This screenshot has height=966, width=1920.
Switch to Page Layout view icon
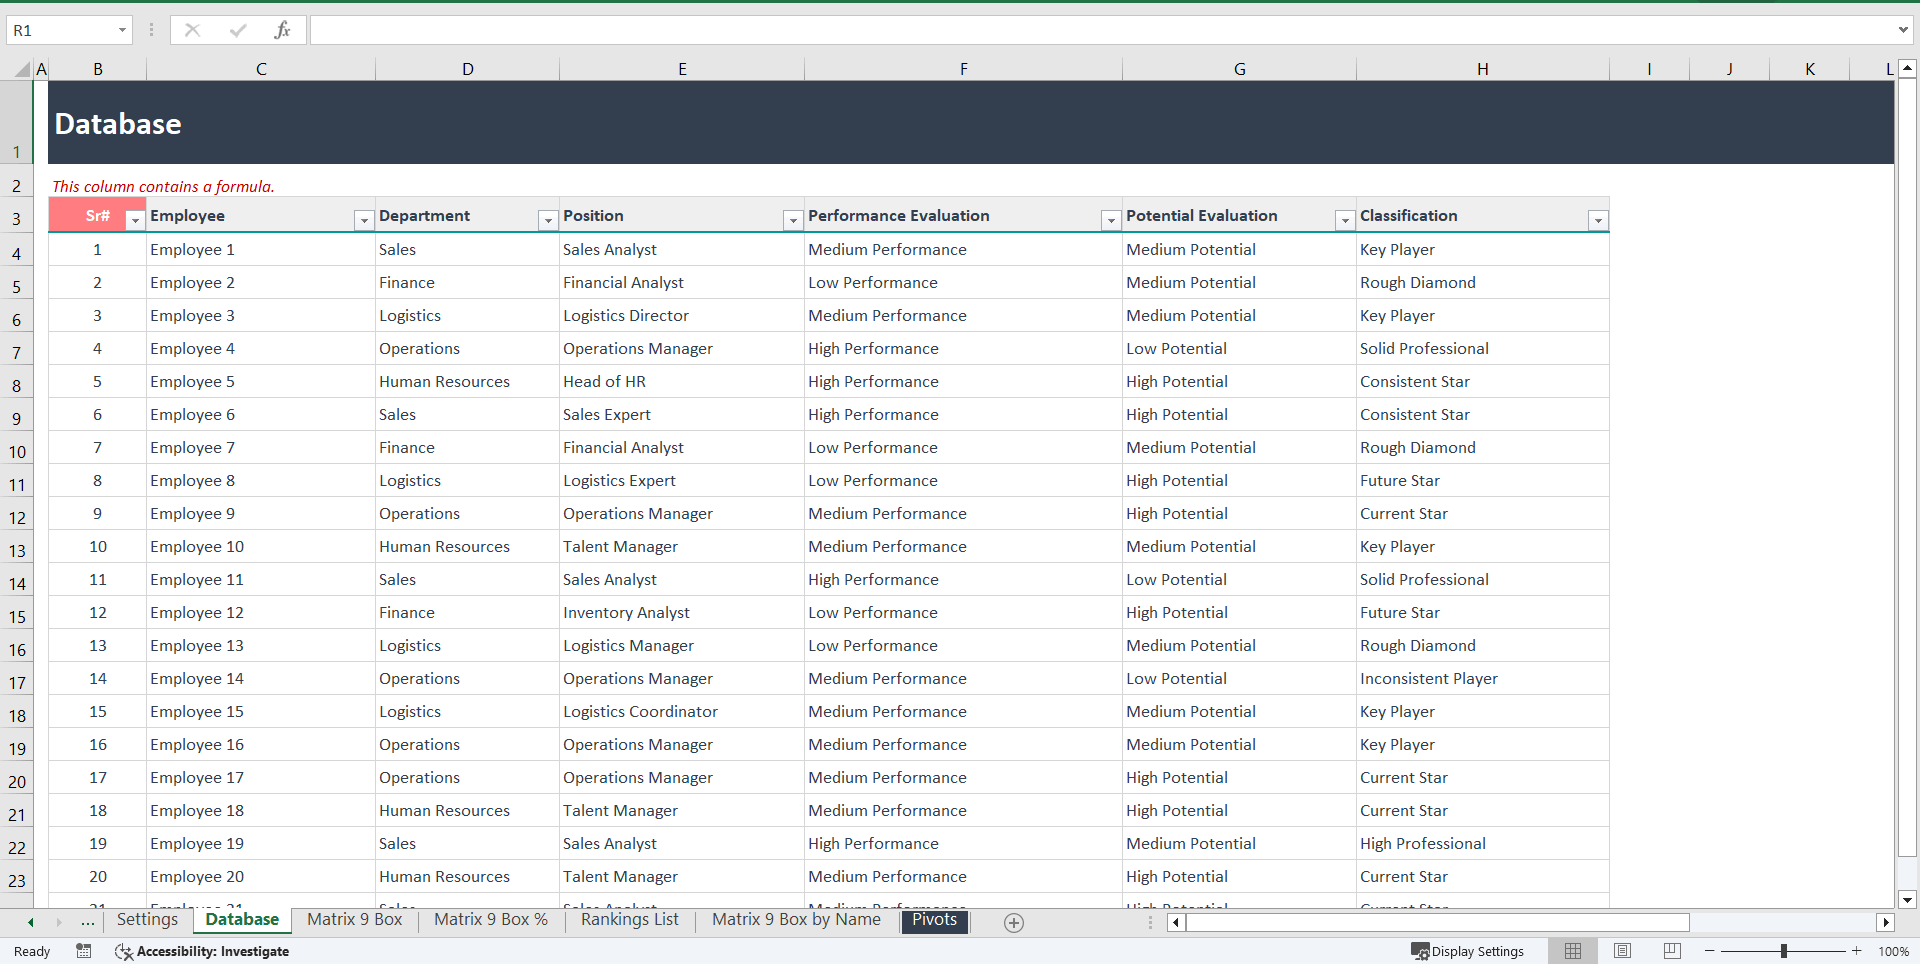tap(1622, 951)
